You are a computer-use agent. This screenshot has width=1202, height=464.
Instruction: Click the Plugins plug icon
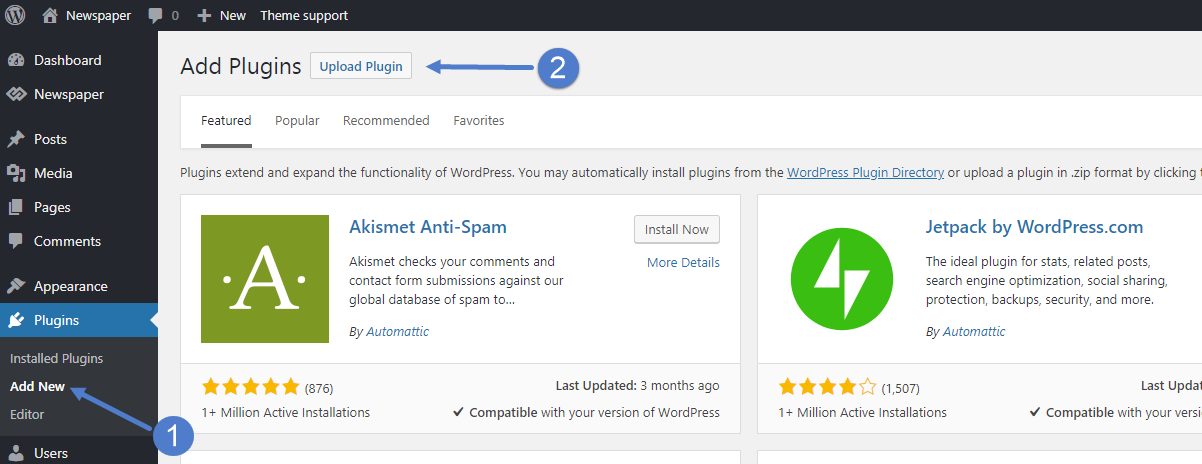click(16, 320)
